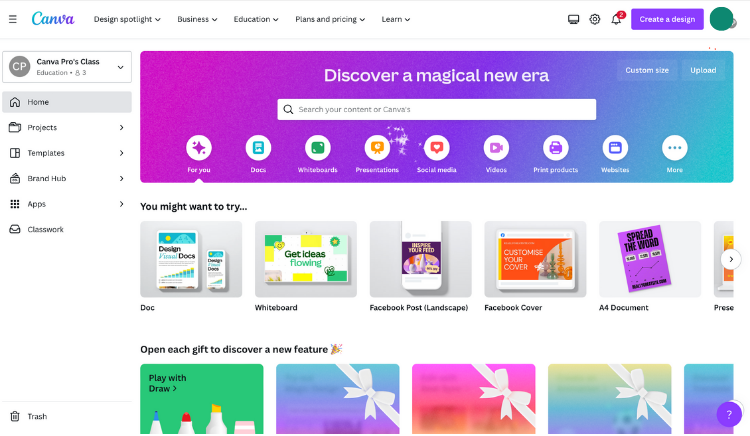This screenshot has height=436, width=750.
Task: Select the Print products category icon
Action: [556, 148]
